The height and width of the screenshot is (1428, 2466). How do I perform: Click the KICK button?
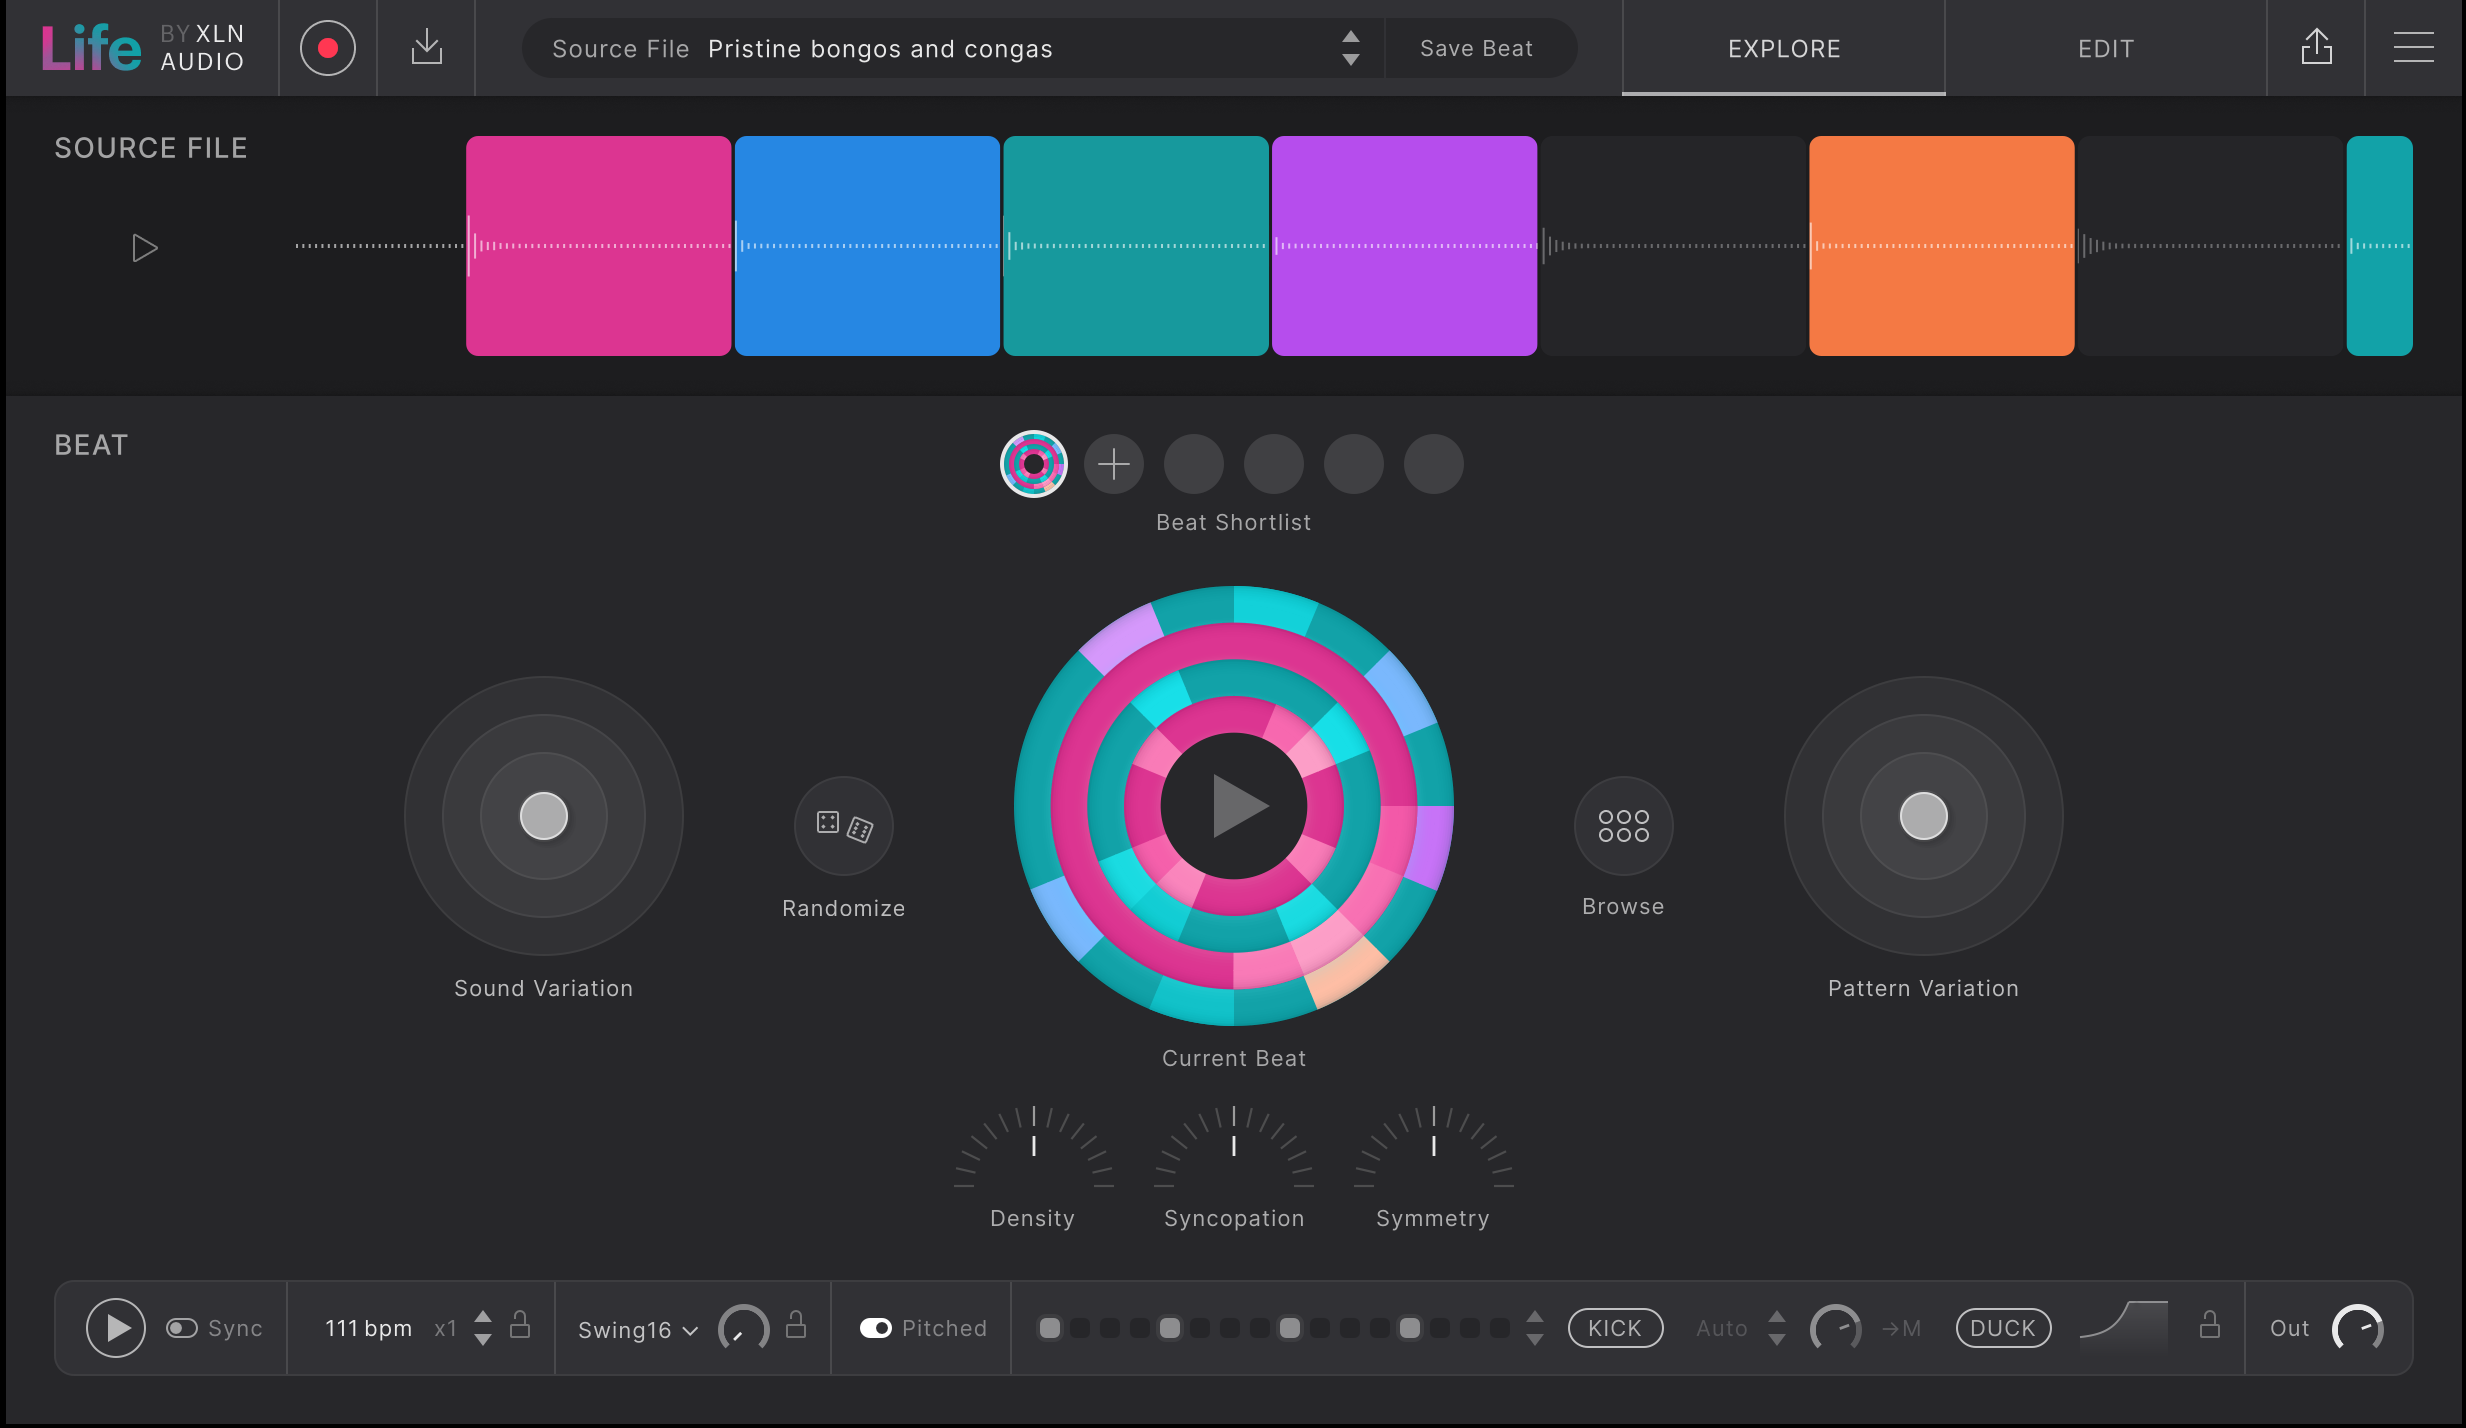pos(1614,1327)
